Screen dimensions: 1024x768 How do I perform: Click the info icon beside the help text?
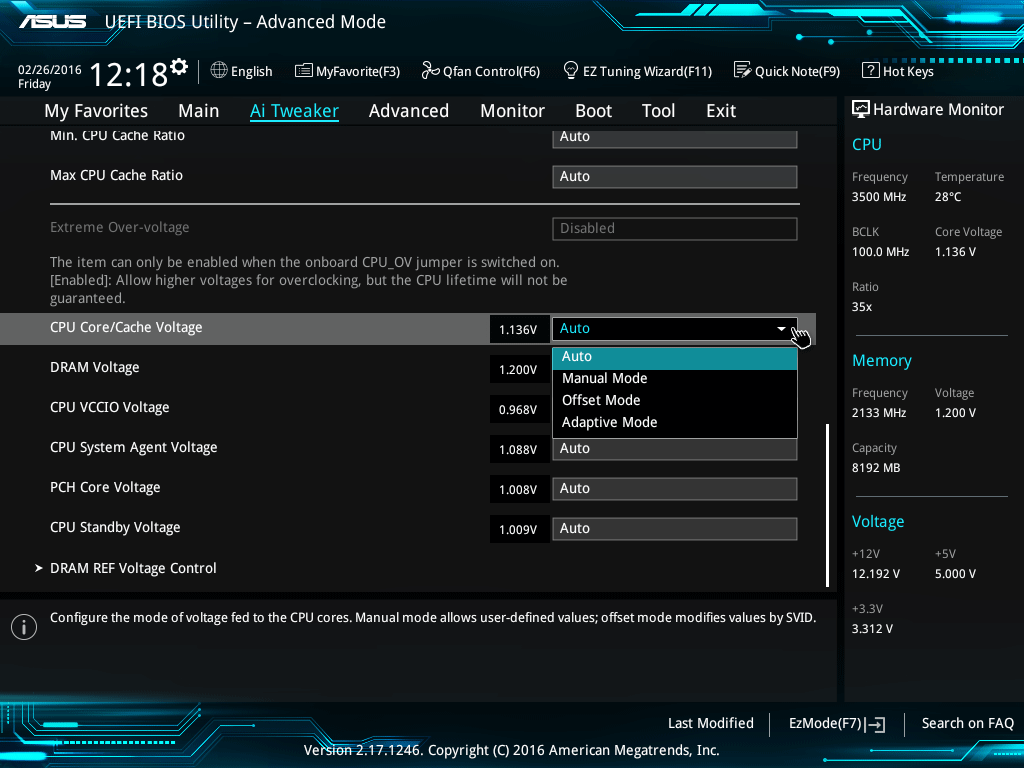click(23, 626)
